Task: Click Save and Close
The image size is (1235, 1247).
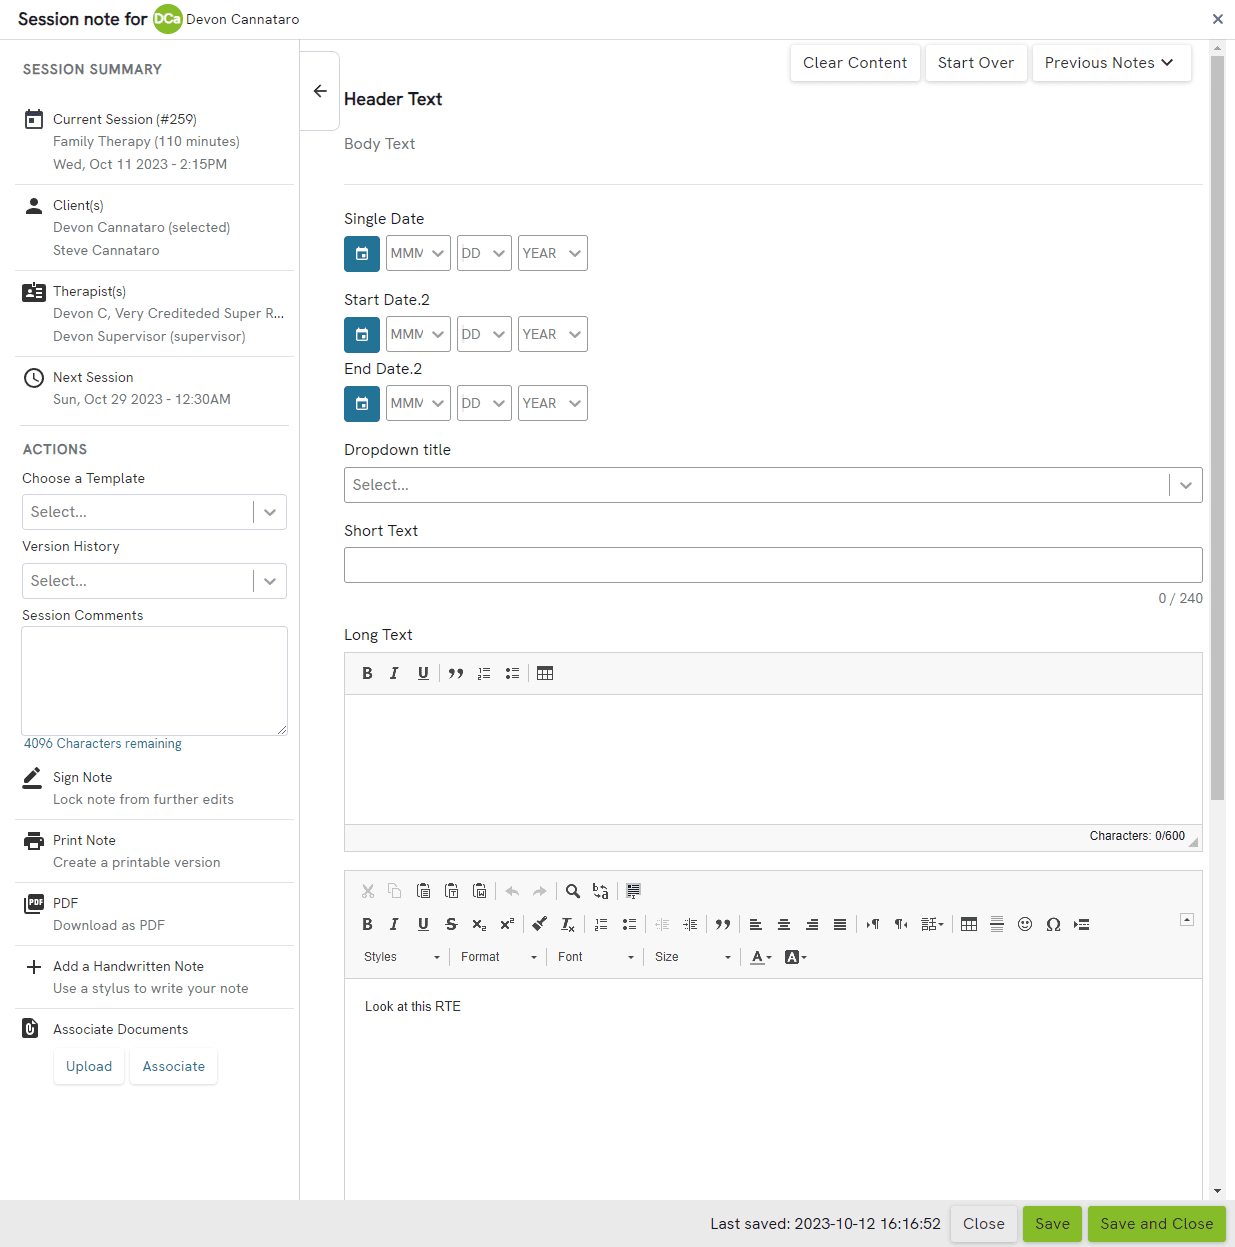Action: coord(1156,1223)
